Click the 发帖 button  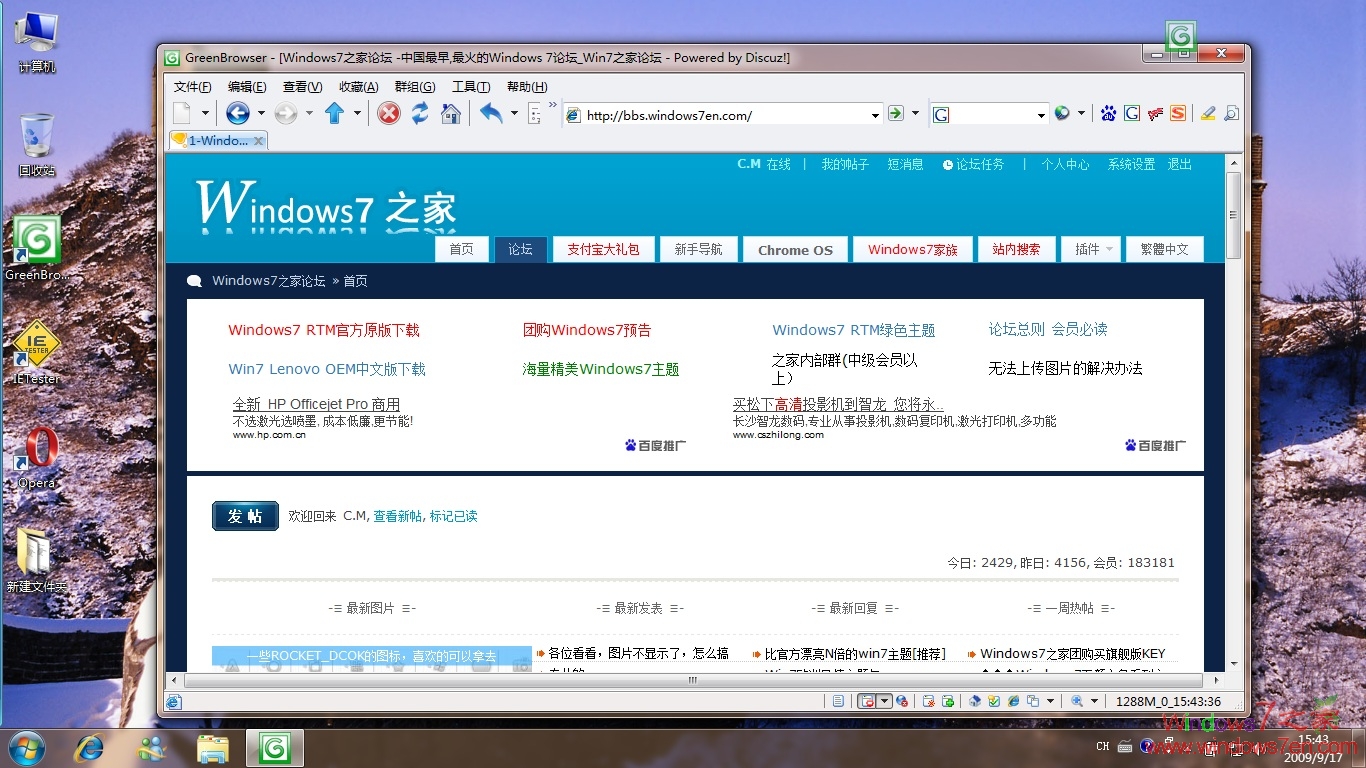(245, 516)
